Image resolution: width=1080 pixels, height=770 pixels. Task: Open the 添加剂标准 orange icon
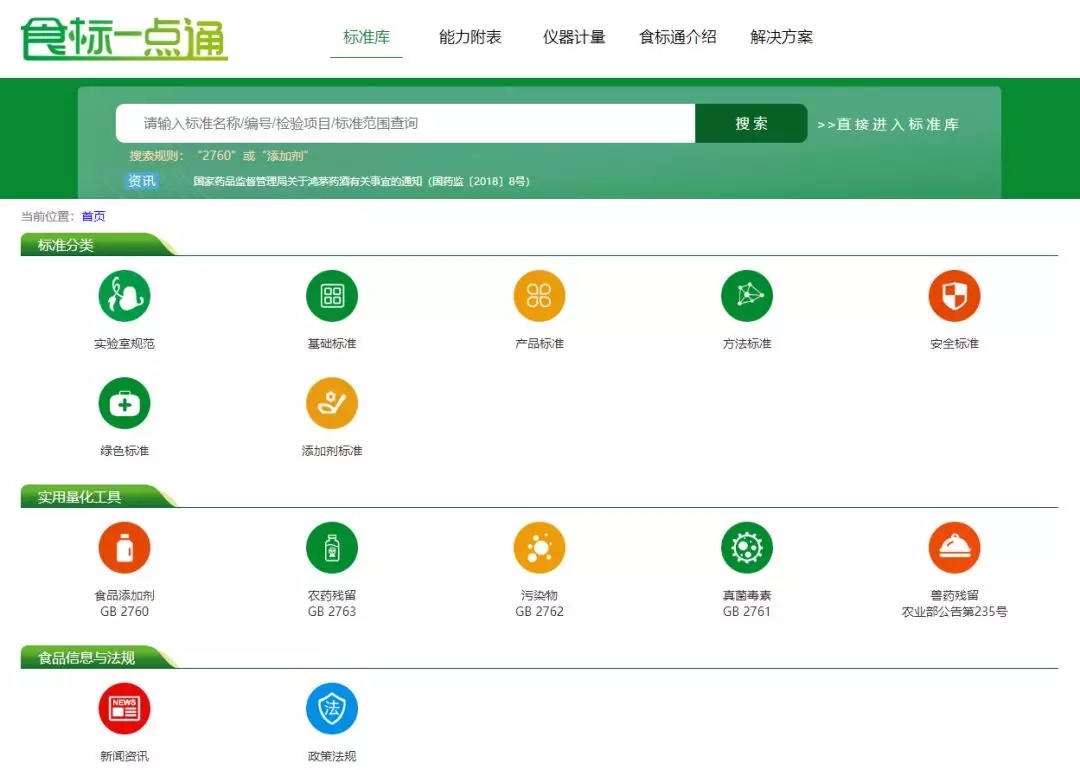(332, 403)
